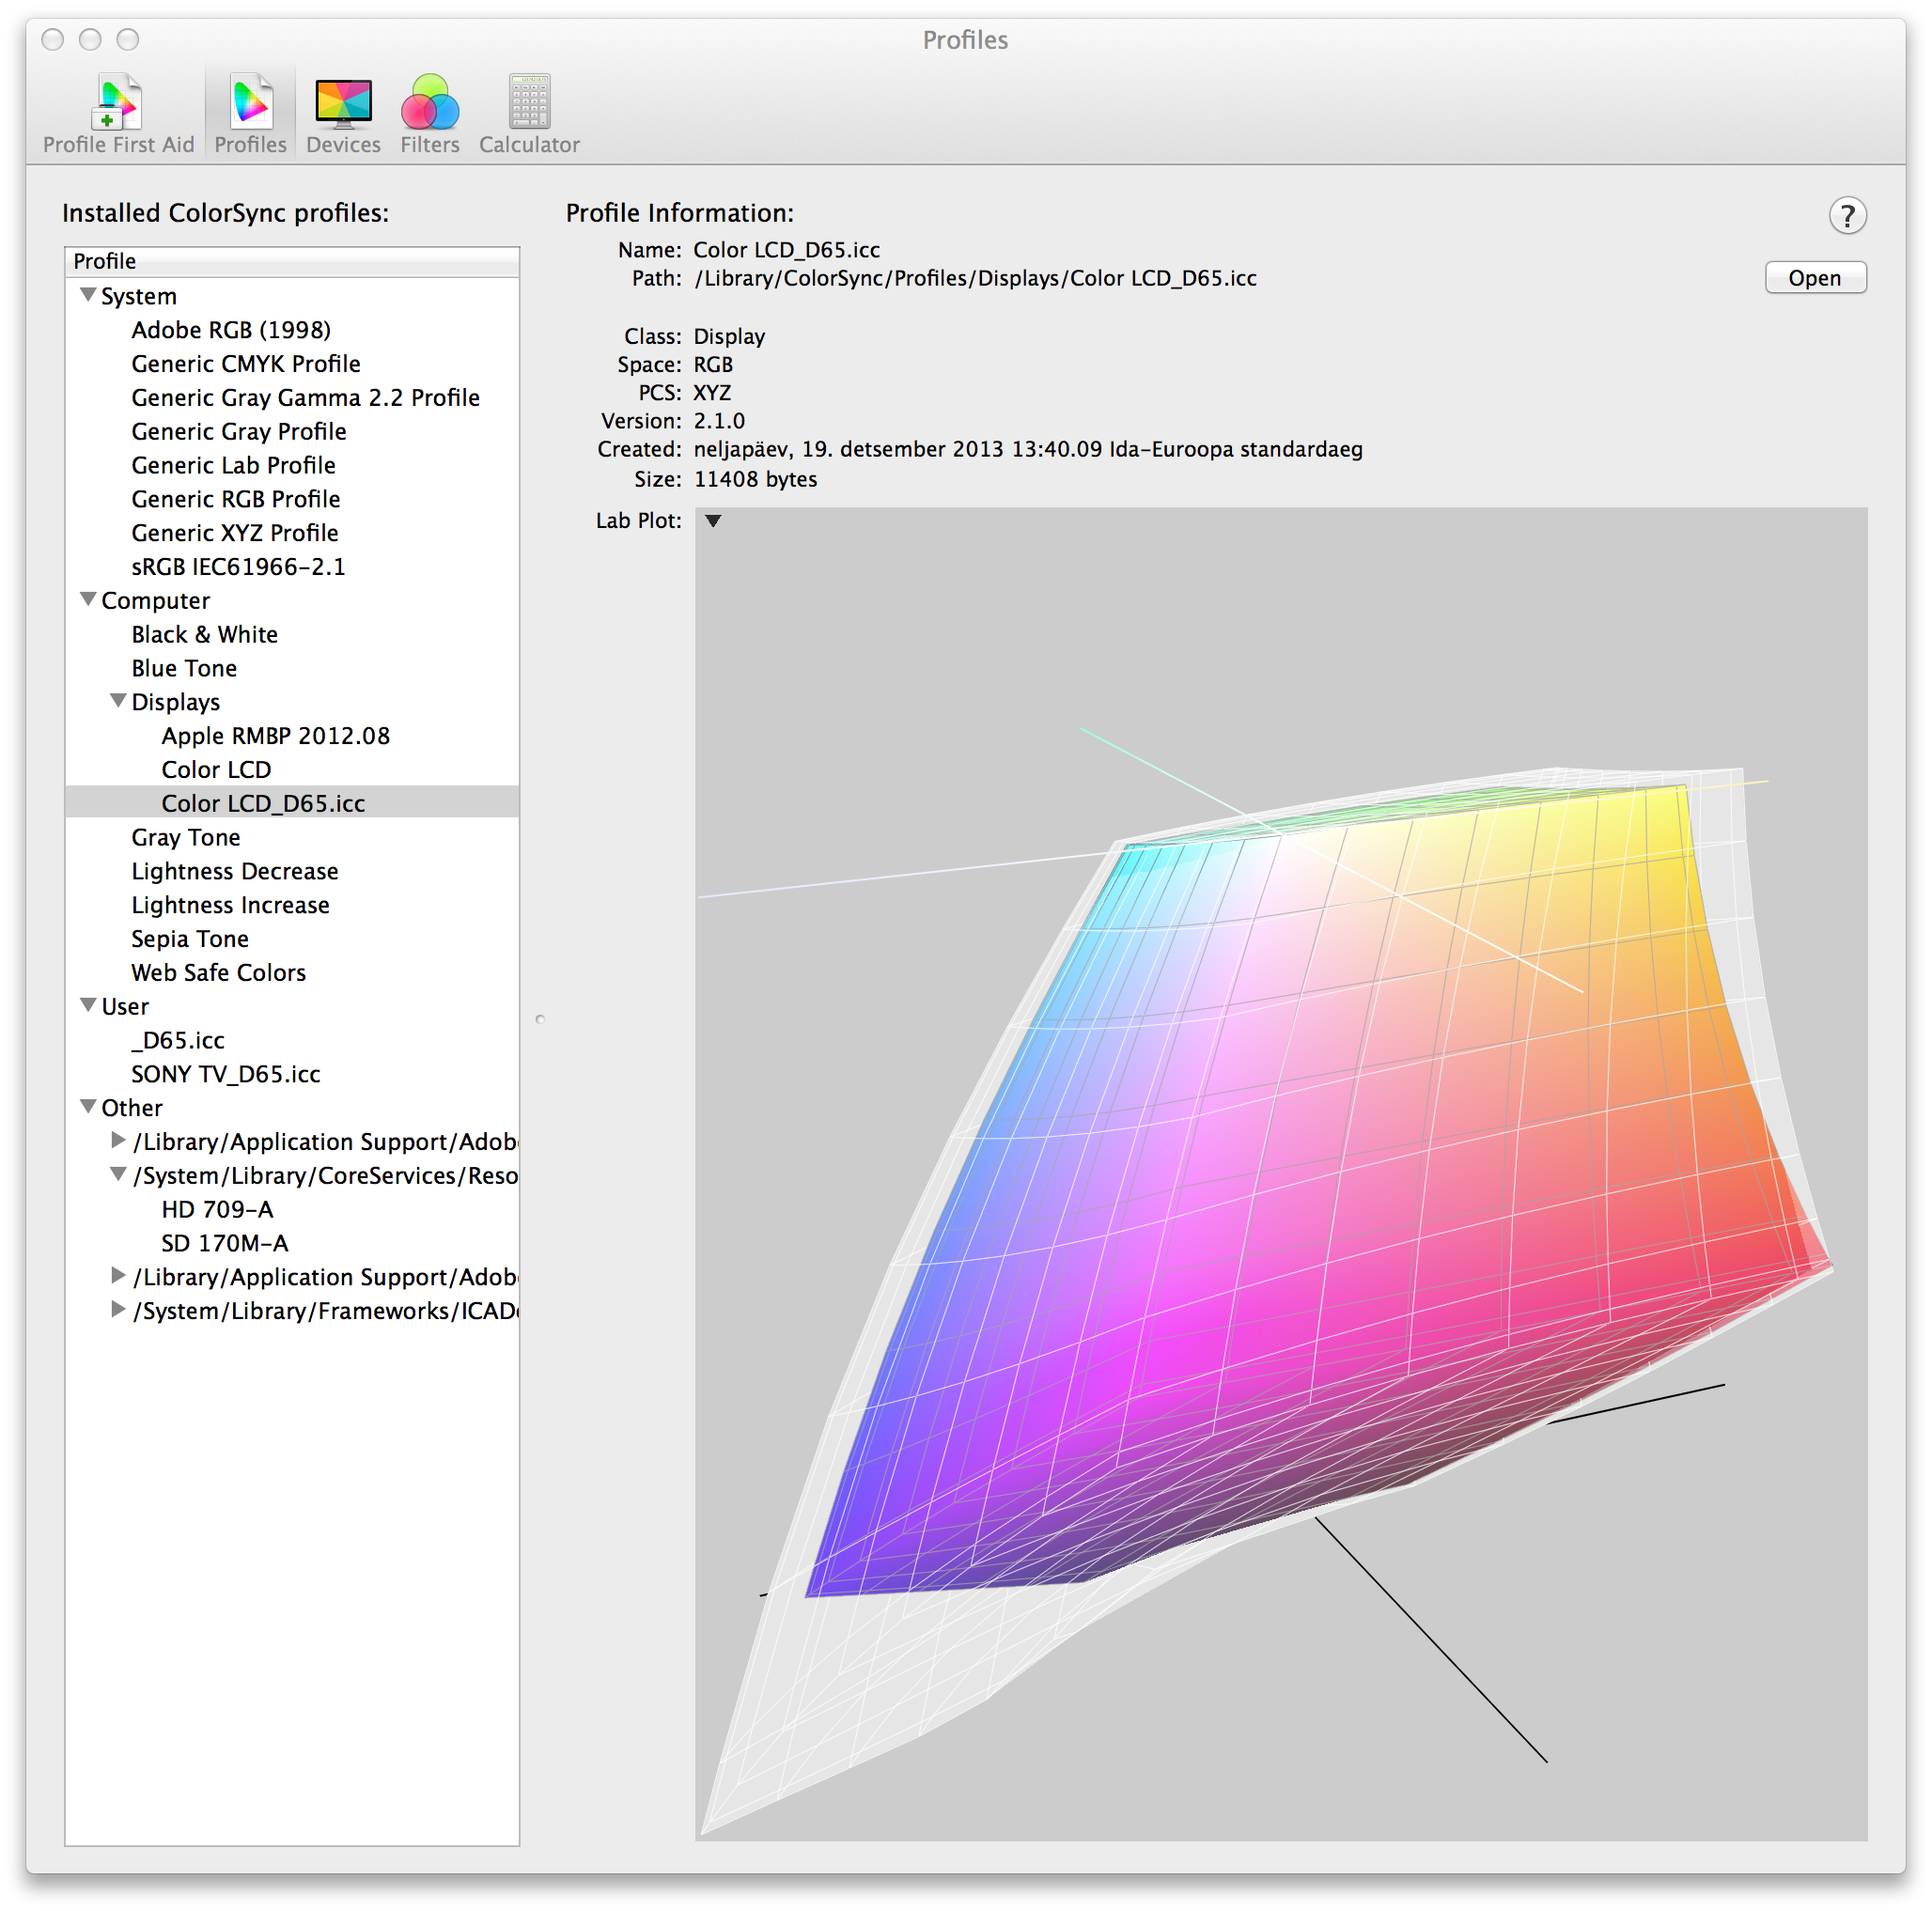Collapse the Displays folder triangle
This screenshot has width=1932, height=1911.
(x=118, y=701)
